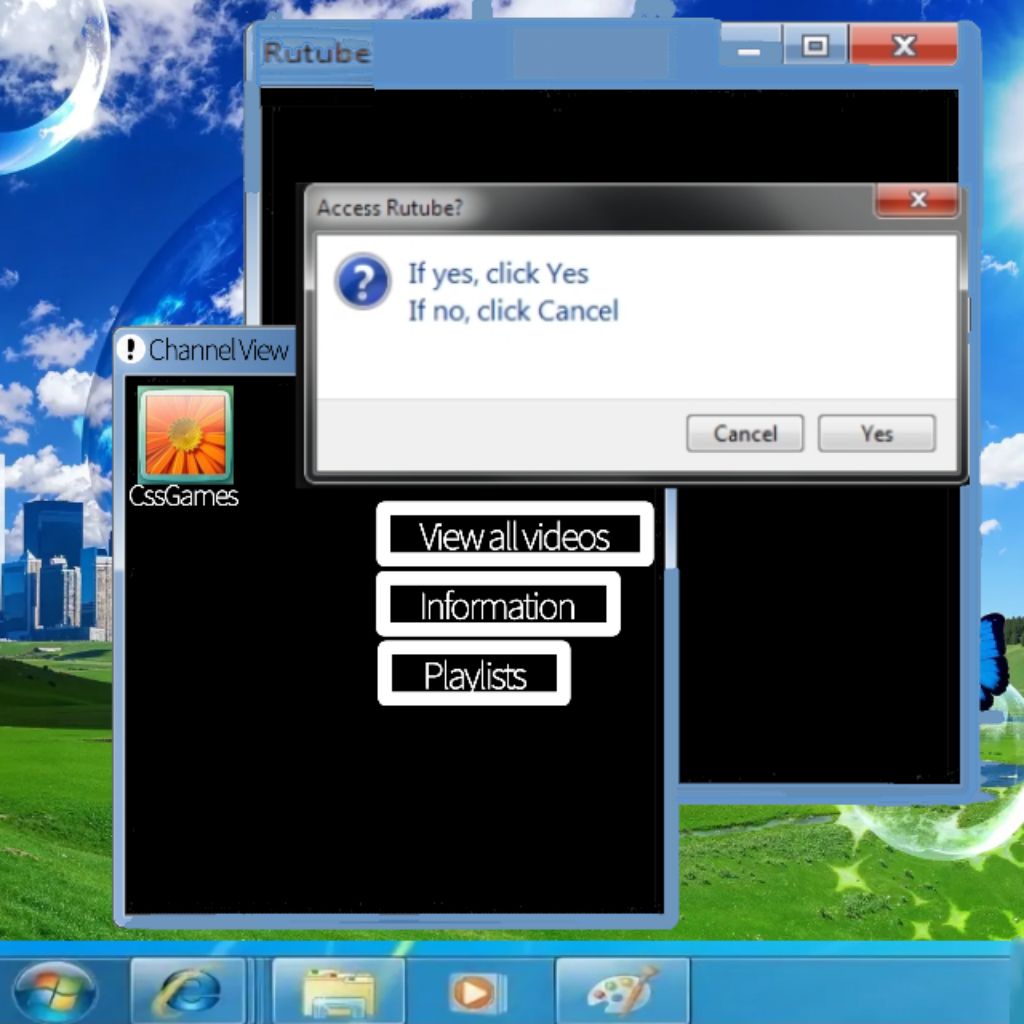Close the Rutube window
Screen dimensions: 1024x1024
pos(904,46)
